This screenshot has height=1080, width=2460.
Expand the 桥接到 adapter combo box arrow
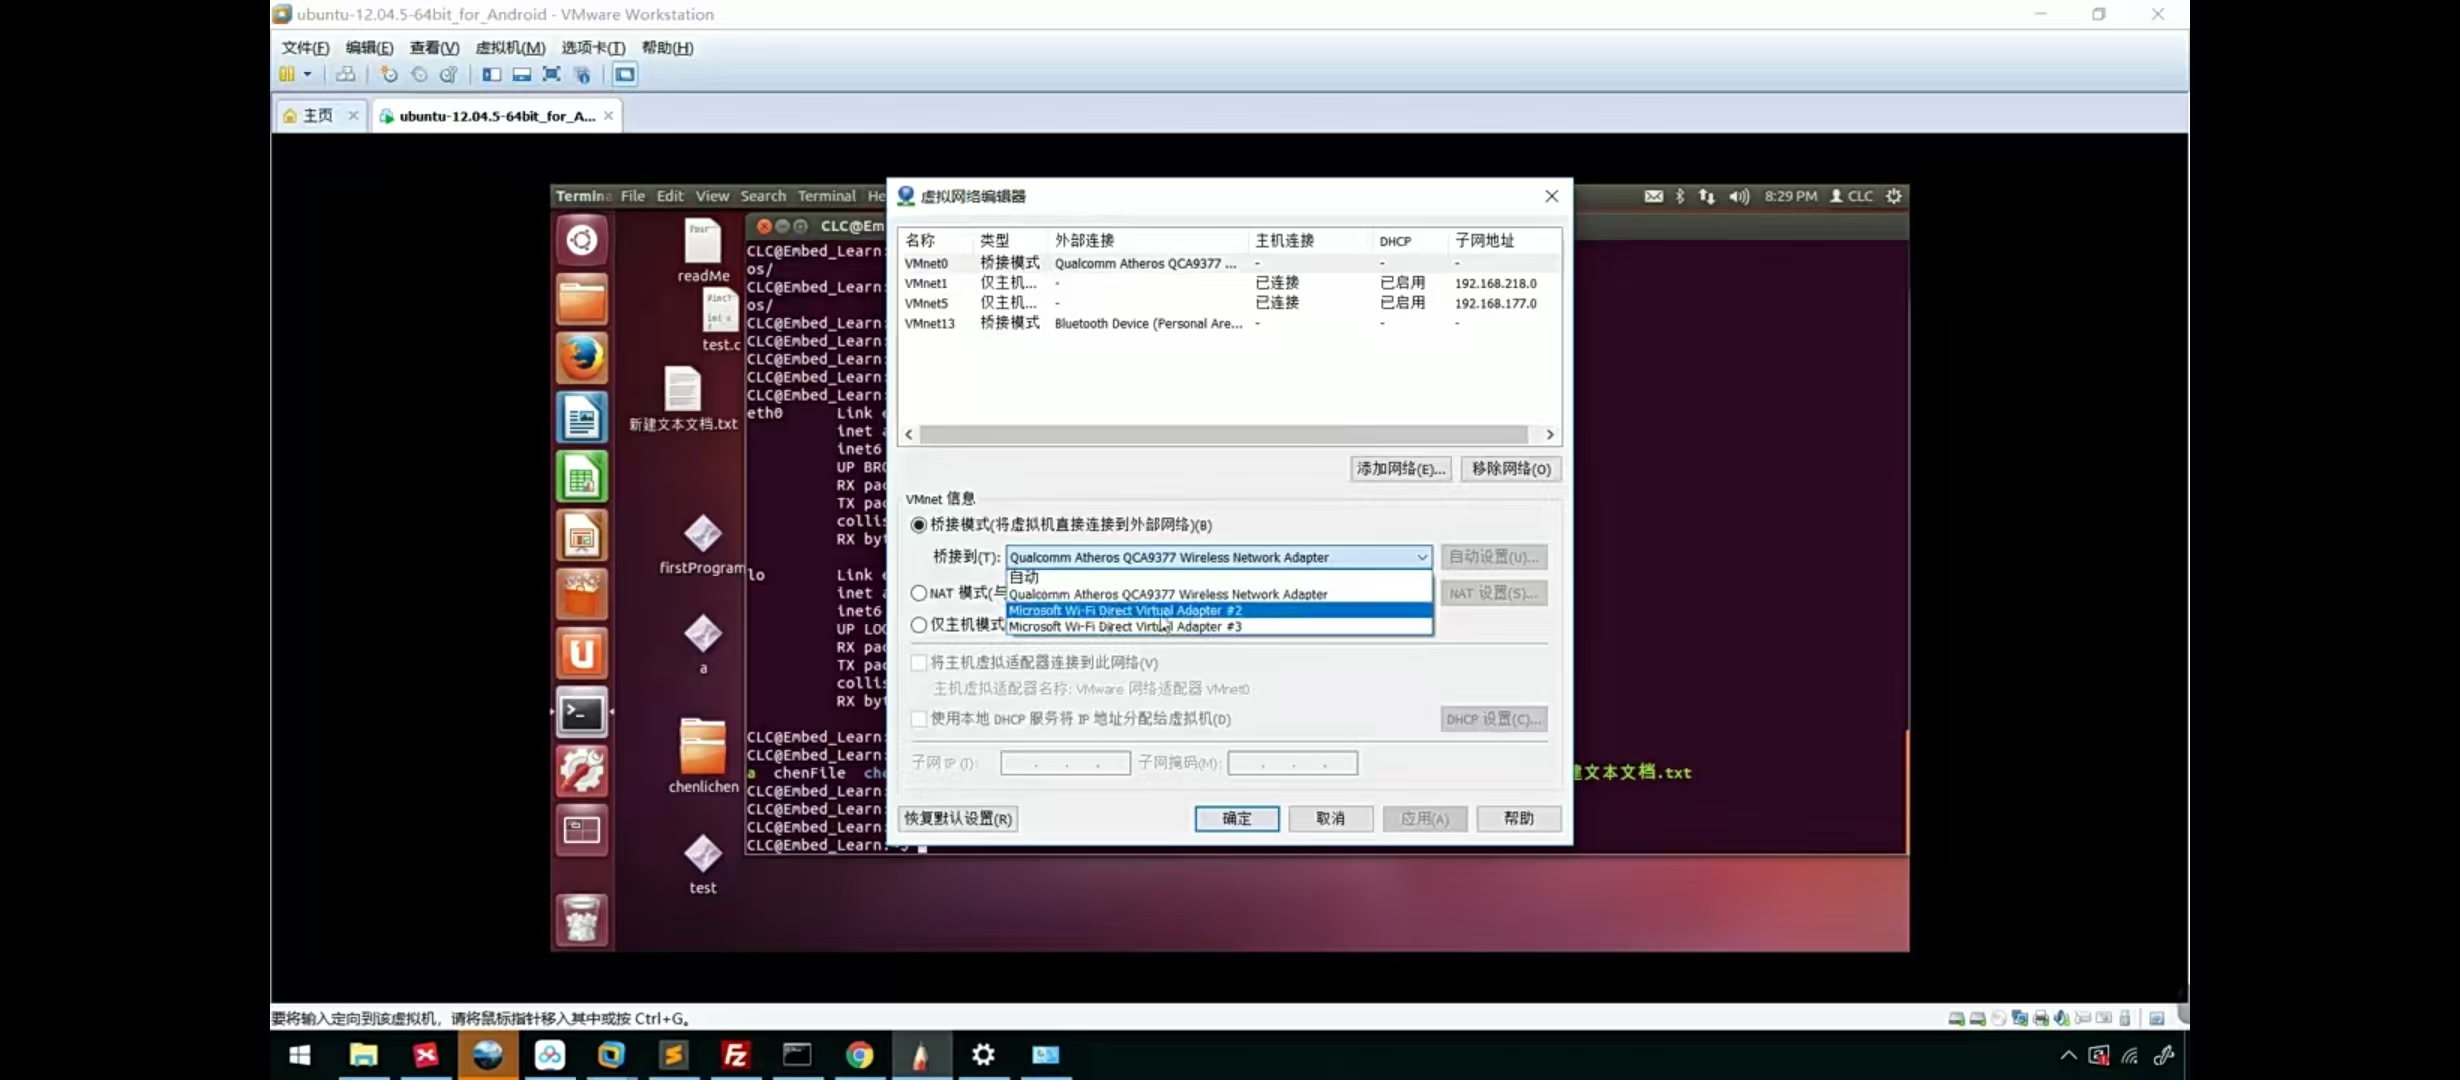1421,557
